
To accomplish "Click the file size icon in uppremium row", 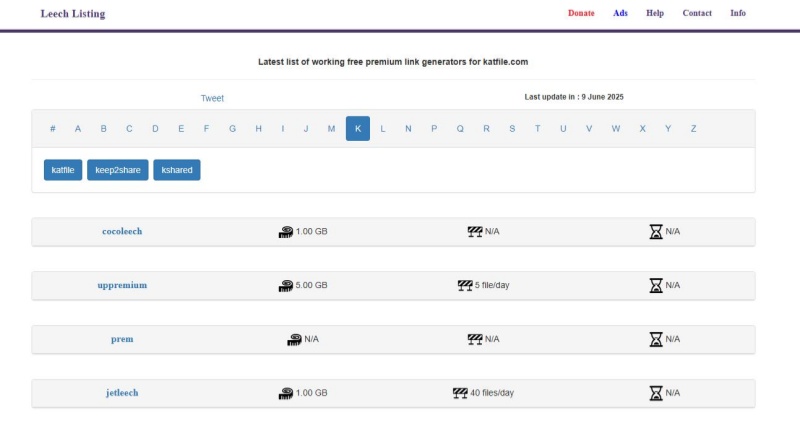I will pyautogui.click(x=286, y=286).
